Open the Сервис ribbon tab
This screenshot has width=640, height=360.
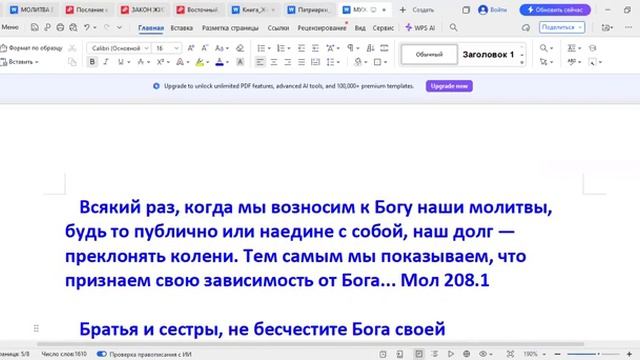[x=383, y=28]
